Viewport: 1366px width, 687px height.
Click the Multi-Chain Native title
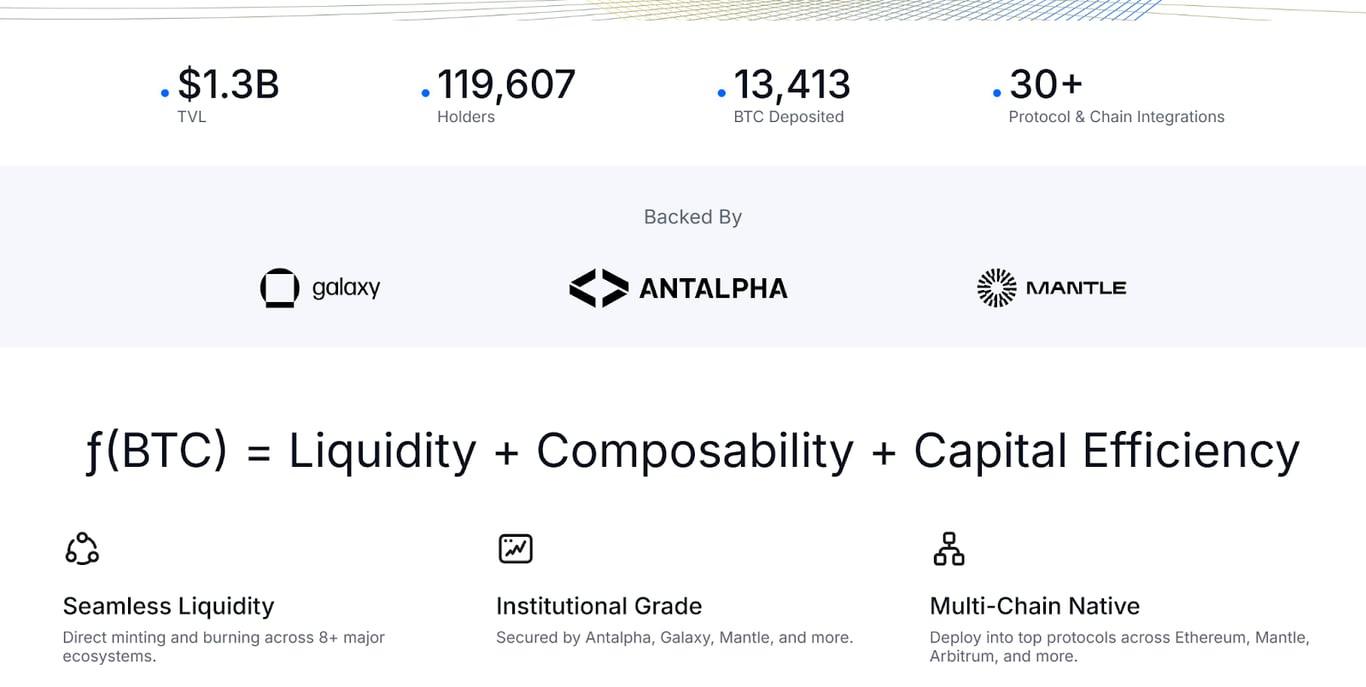[x=1035, y=606]
